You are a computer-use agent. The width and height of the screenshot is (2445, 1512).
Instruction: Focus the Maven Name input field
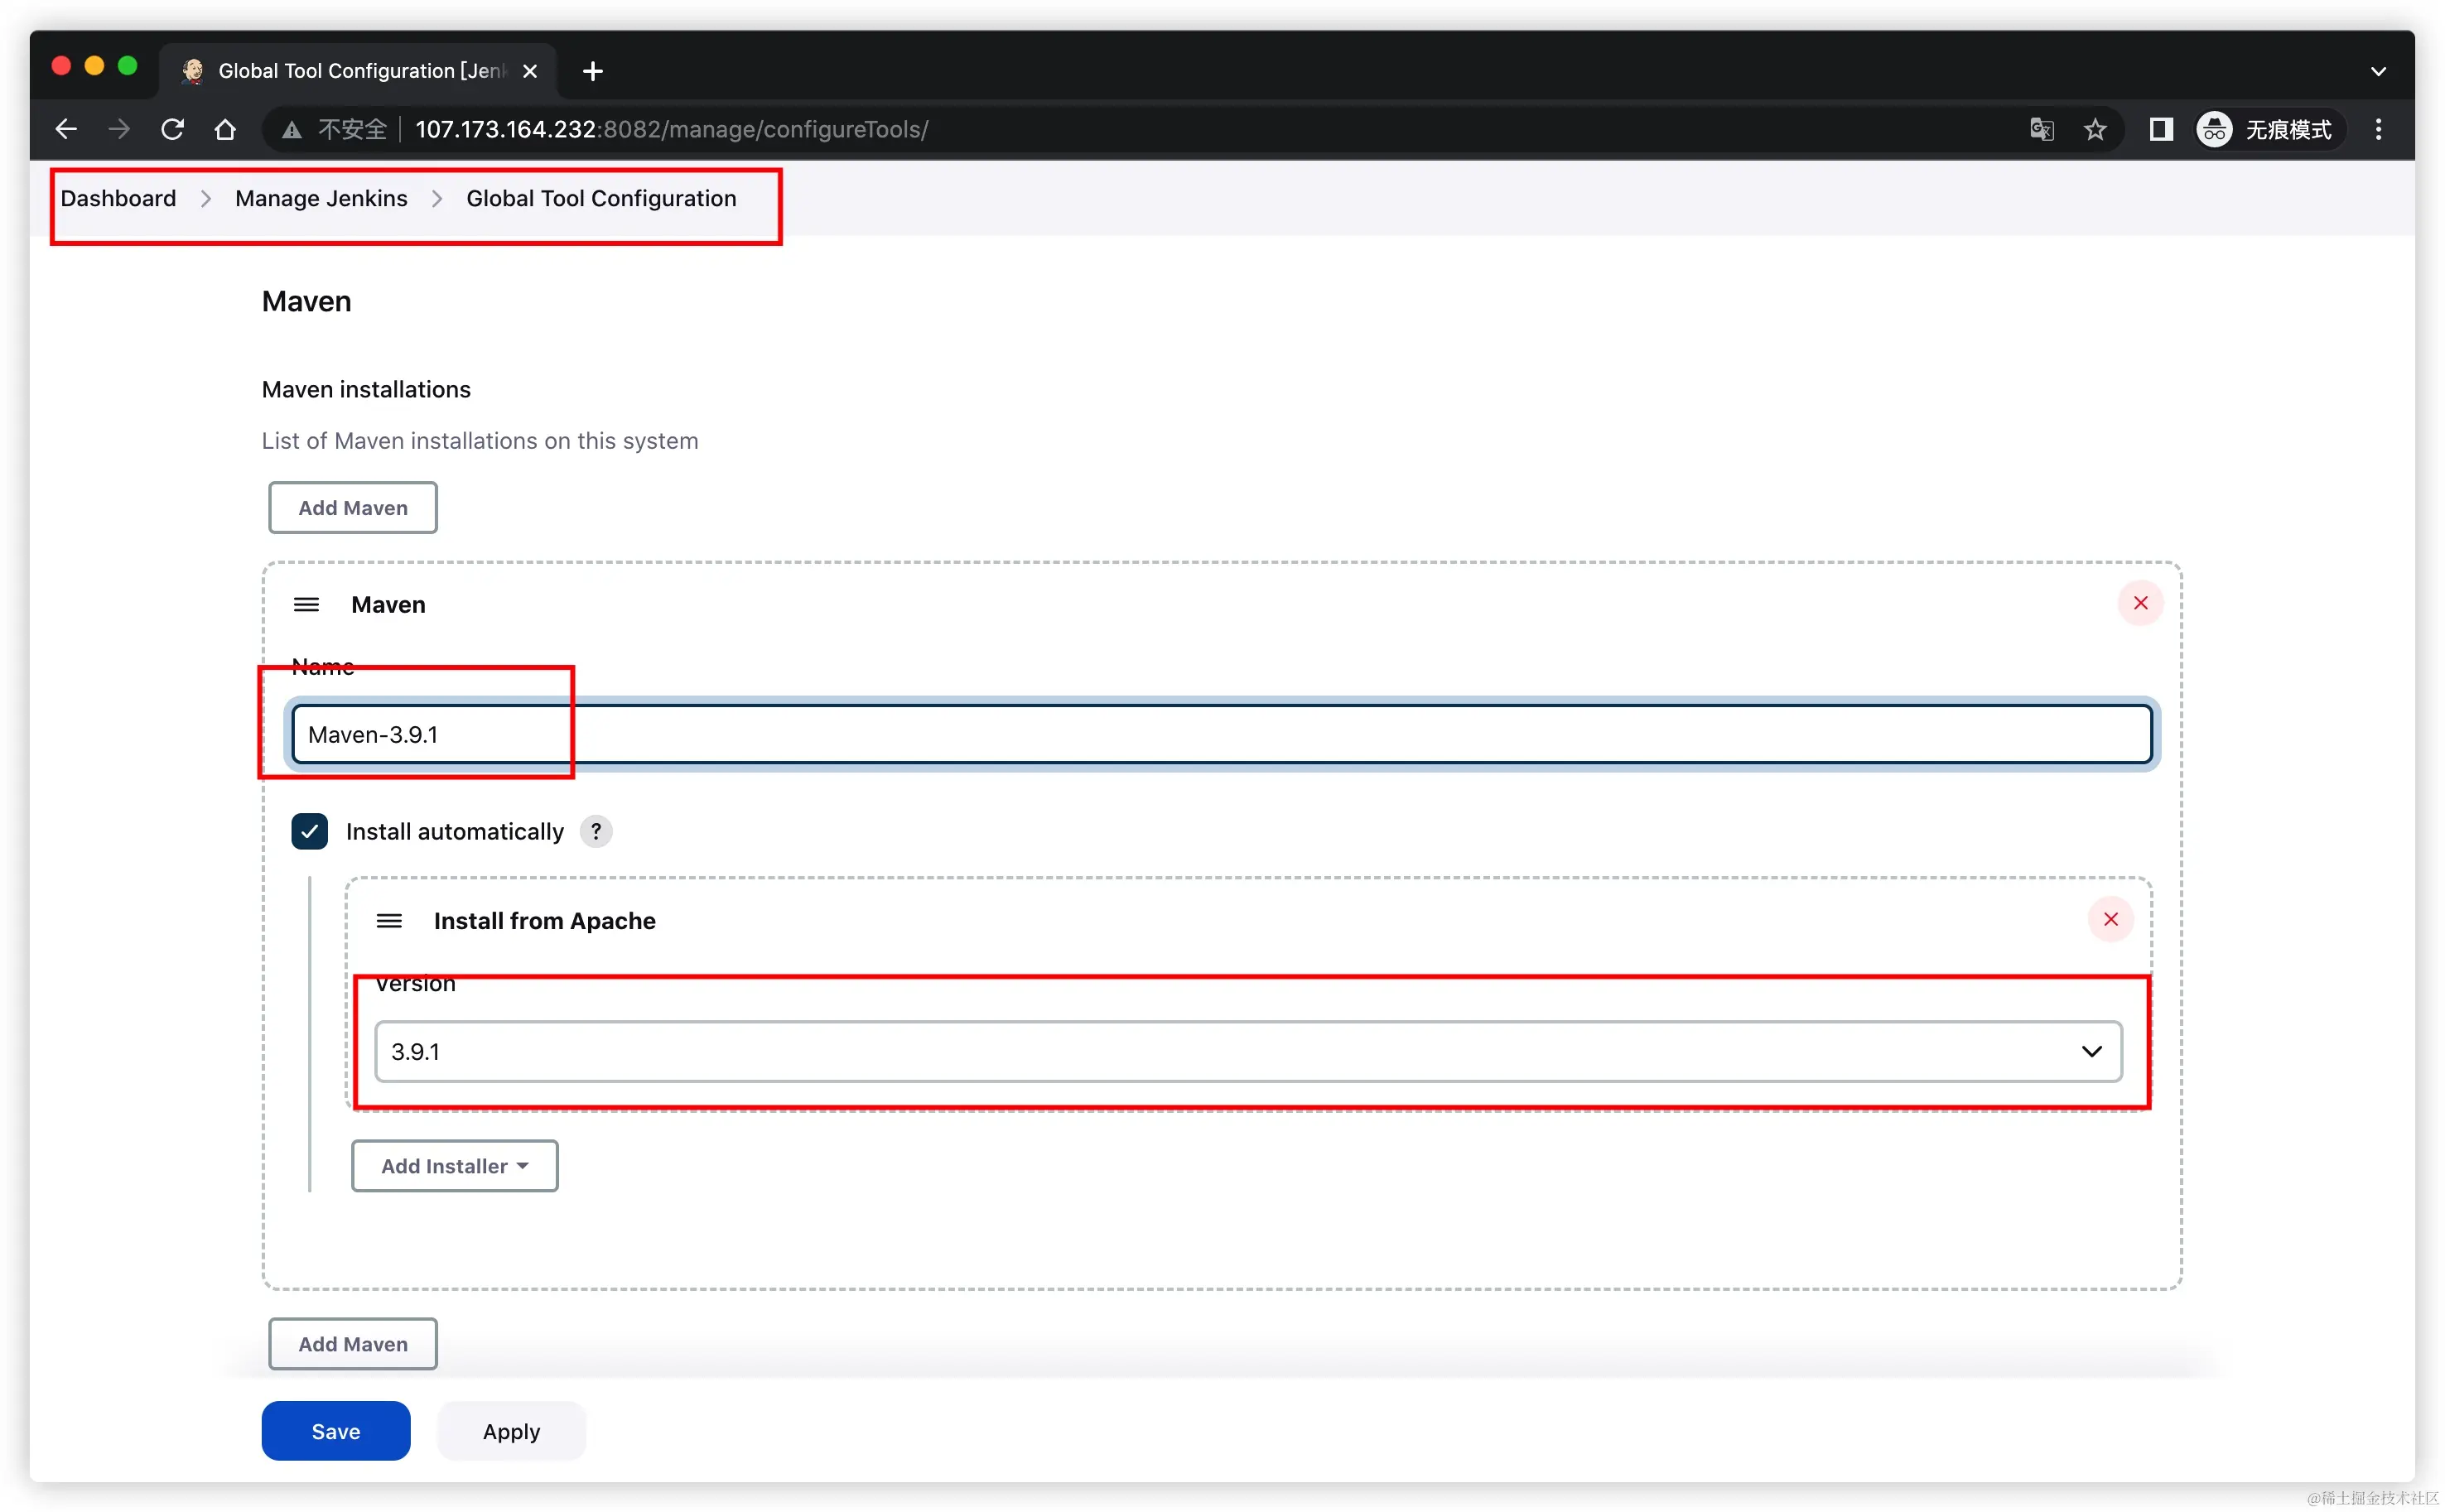pyautogui.click(x=1221, y=734)
